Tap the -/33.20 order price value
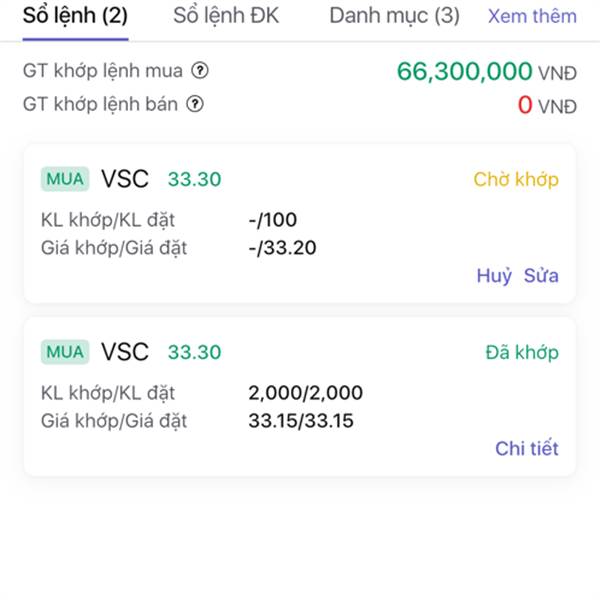This screenshot has height=600, width=600. [282, 248]
